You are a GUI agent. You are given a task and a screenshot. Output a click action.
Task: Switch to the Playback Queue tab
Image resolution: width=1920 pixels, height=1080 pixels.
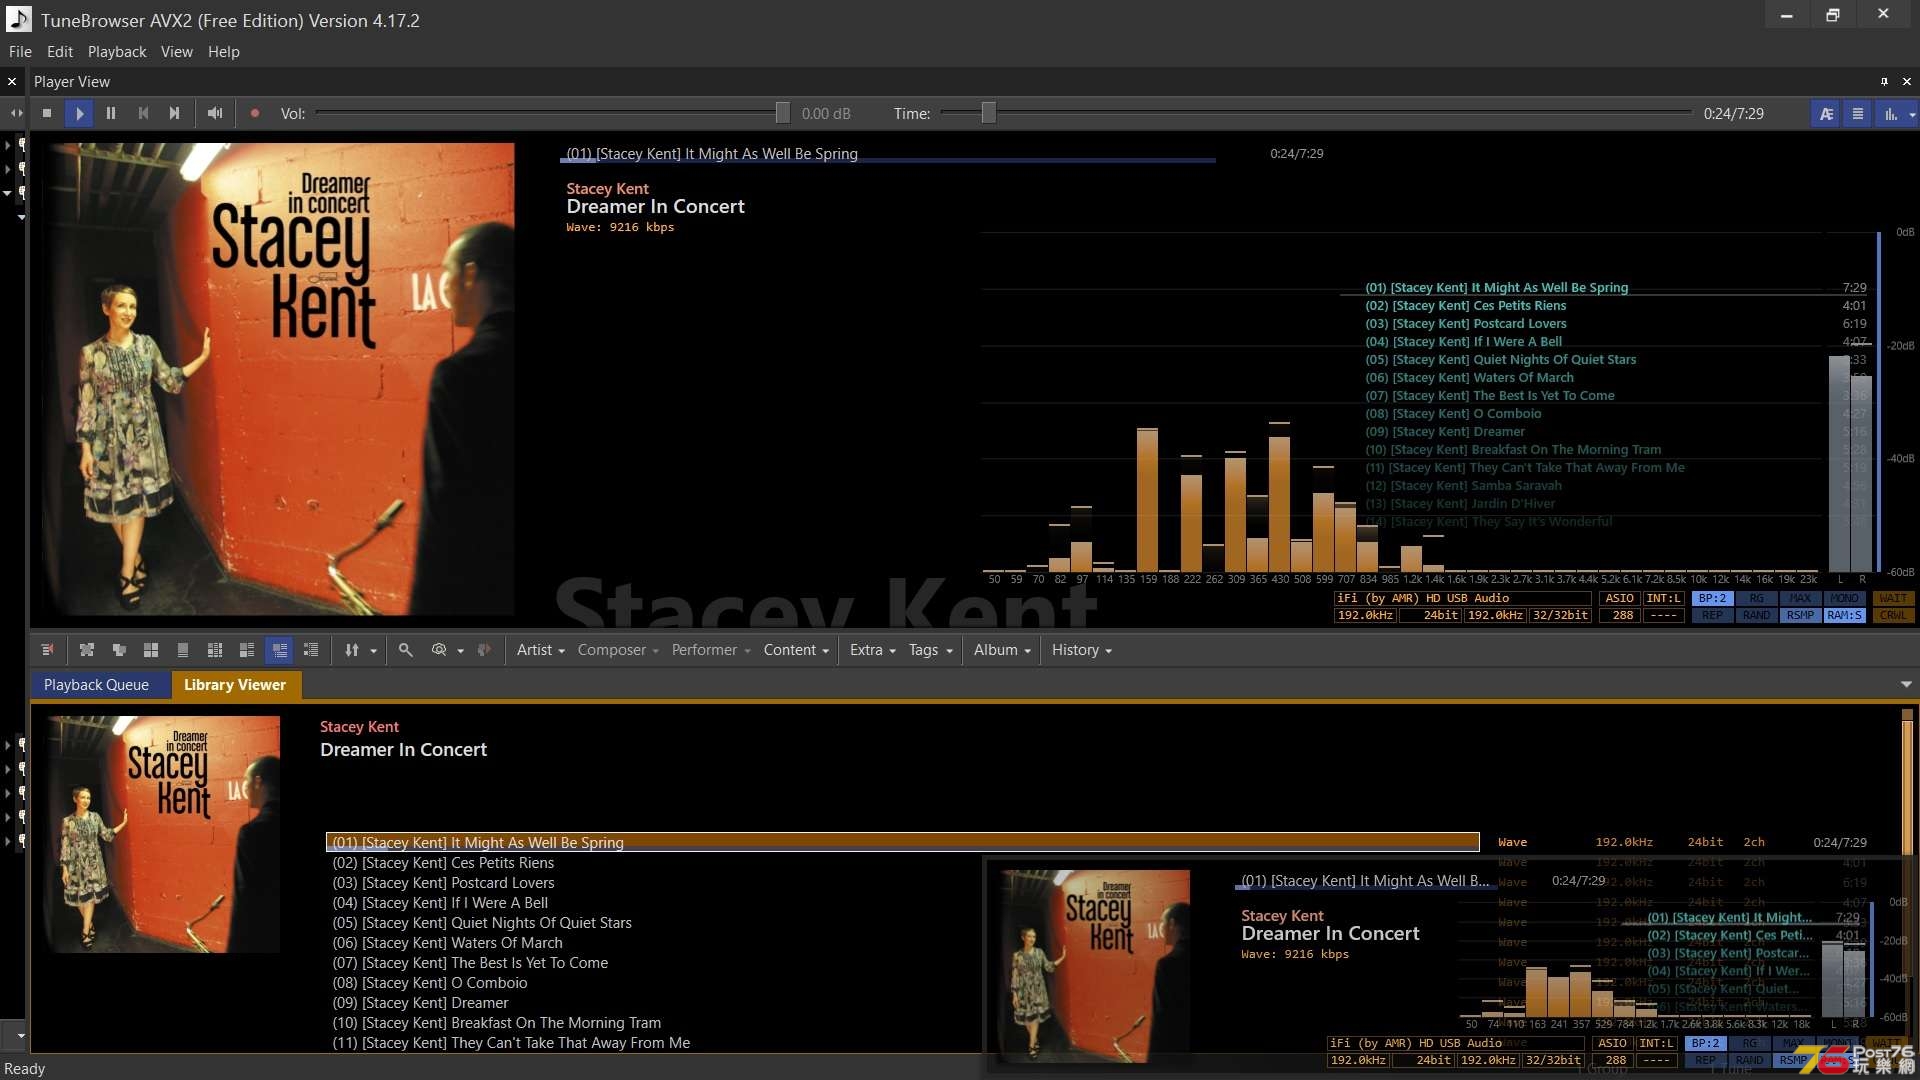97,685
